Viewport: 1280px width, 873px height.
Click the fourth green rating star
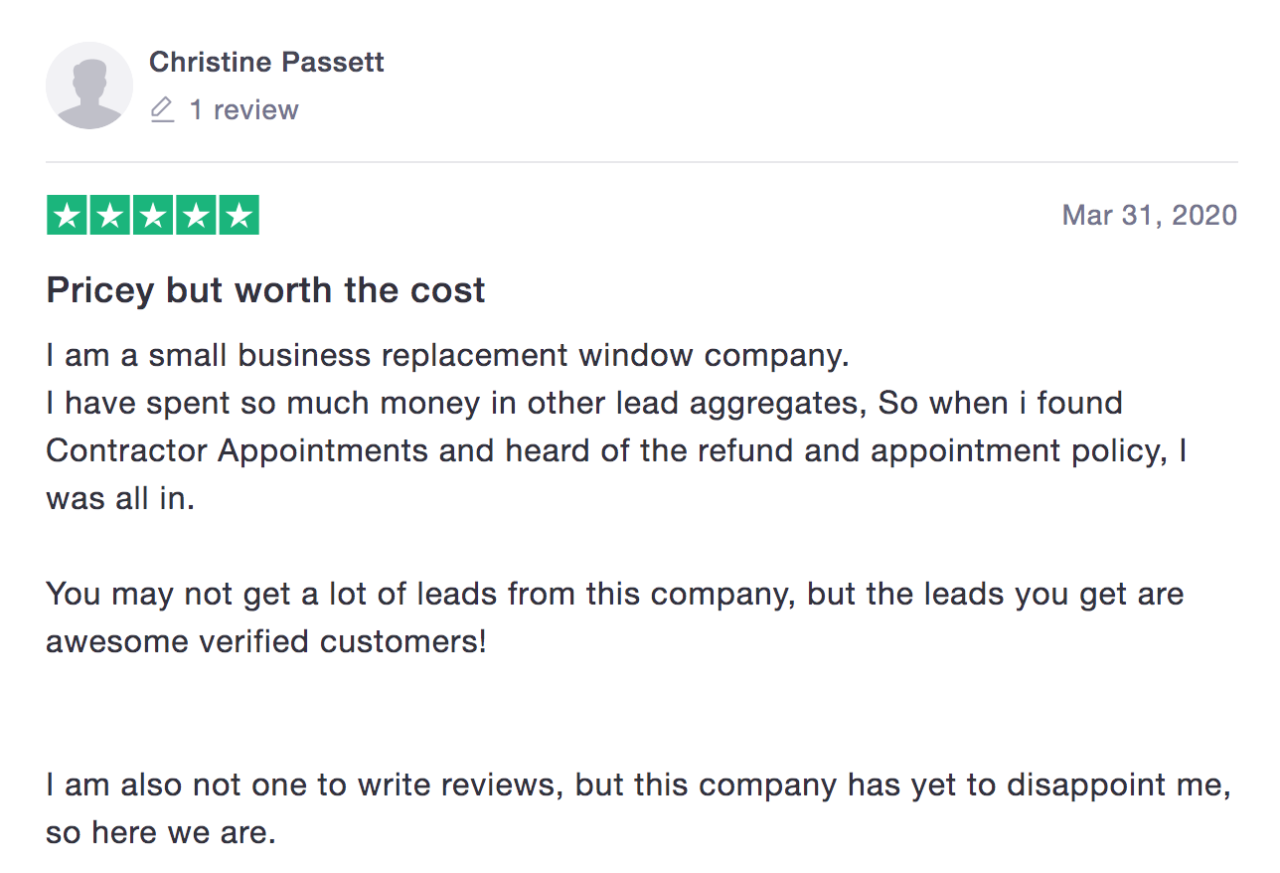coord(196,216)
